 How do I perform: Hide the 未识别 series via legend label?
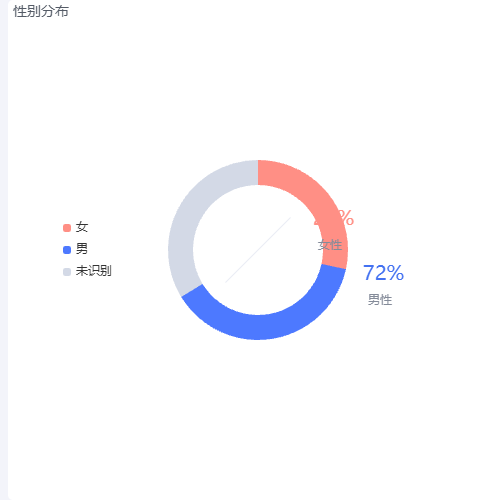tap(93, 271)
